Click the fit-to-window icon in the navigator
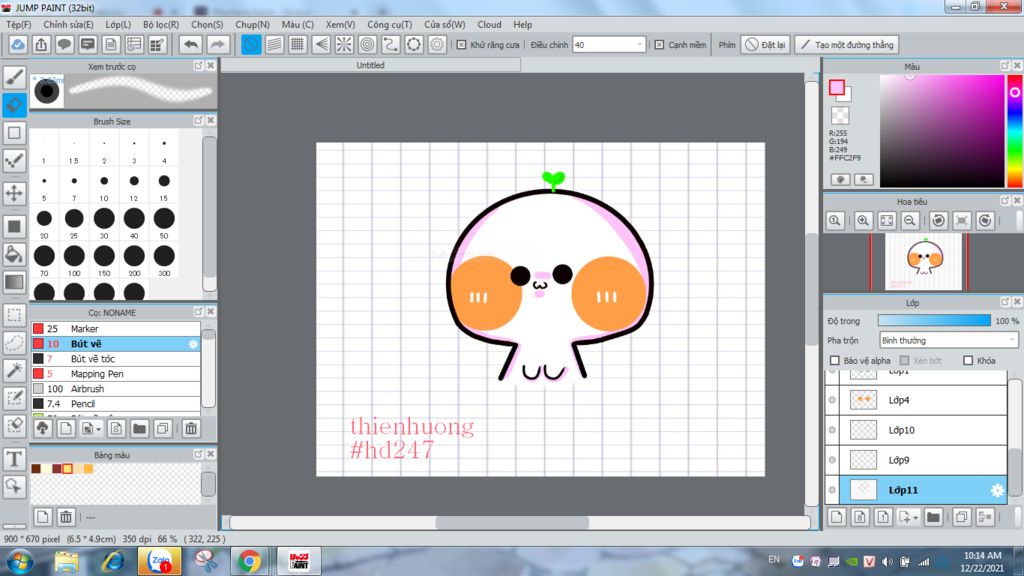The image size is (1024, 576). coord(886,221)
